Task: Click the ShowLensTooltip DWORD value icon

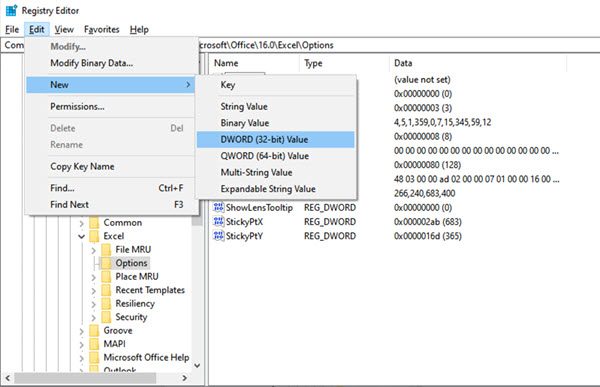Action: pyautogui.click(x=218, y=207)
